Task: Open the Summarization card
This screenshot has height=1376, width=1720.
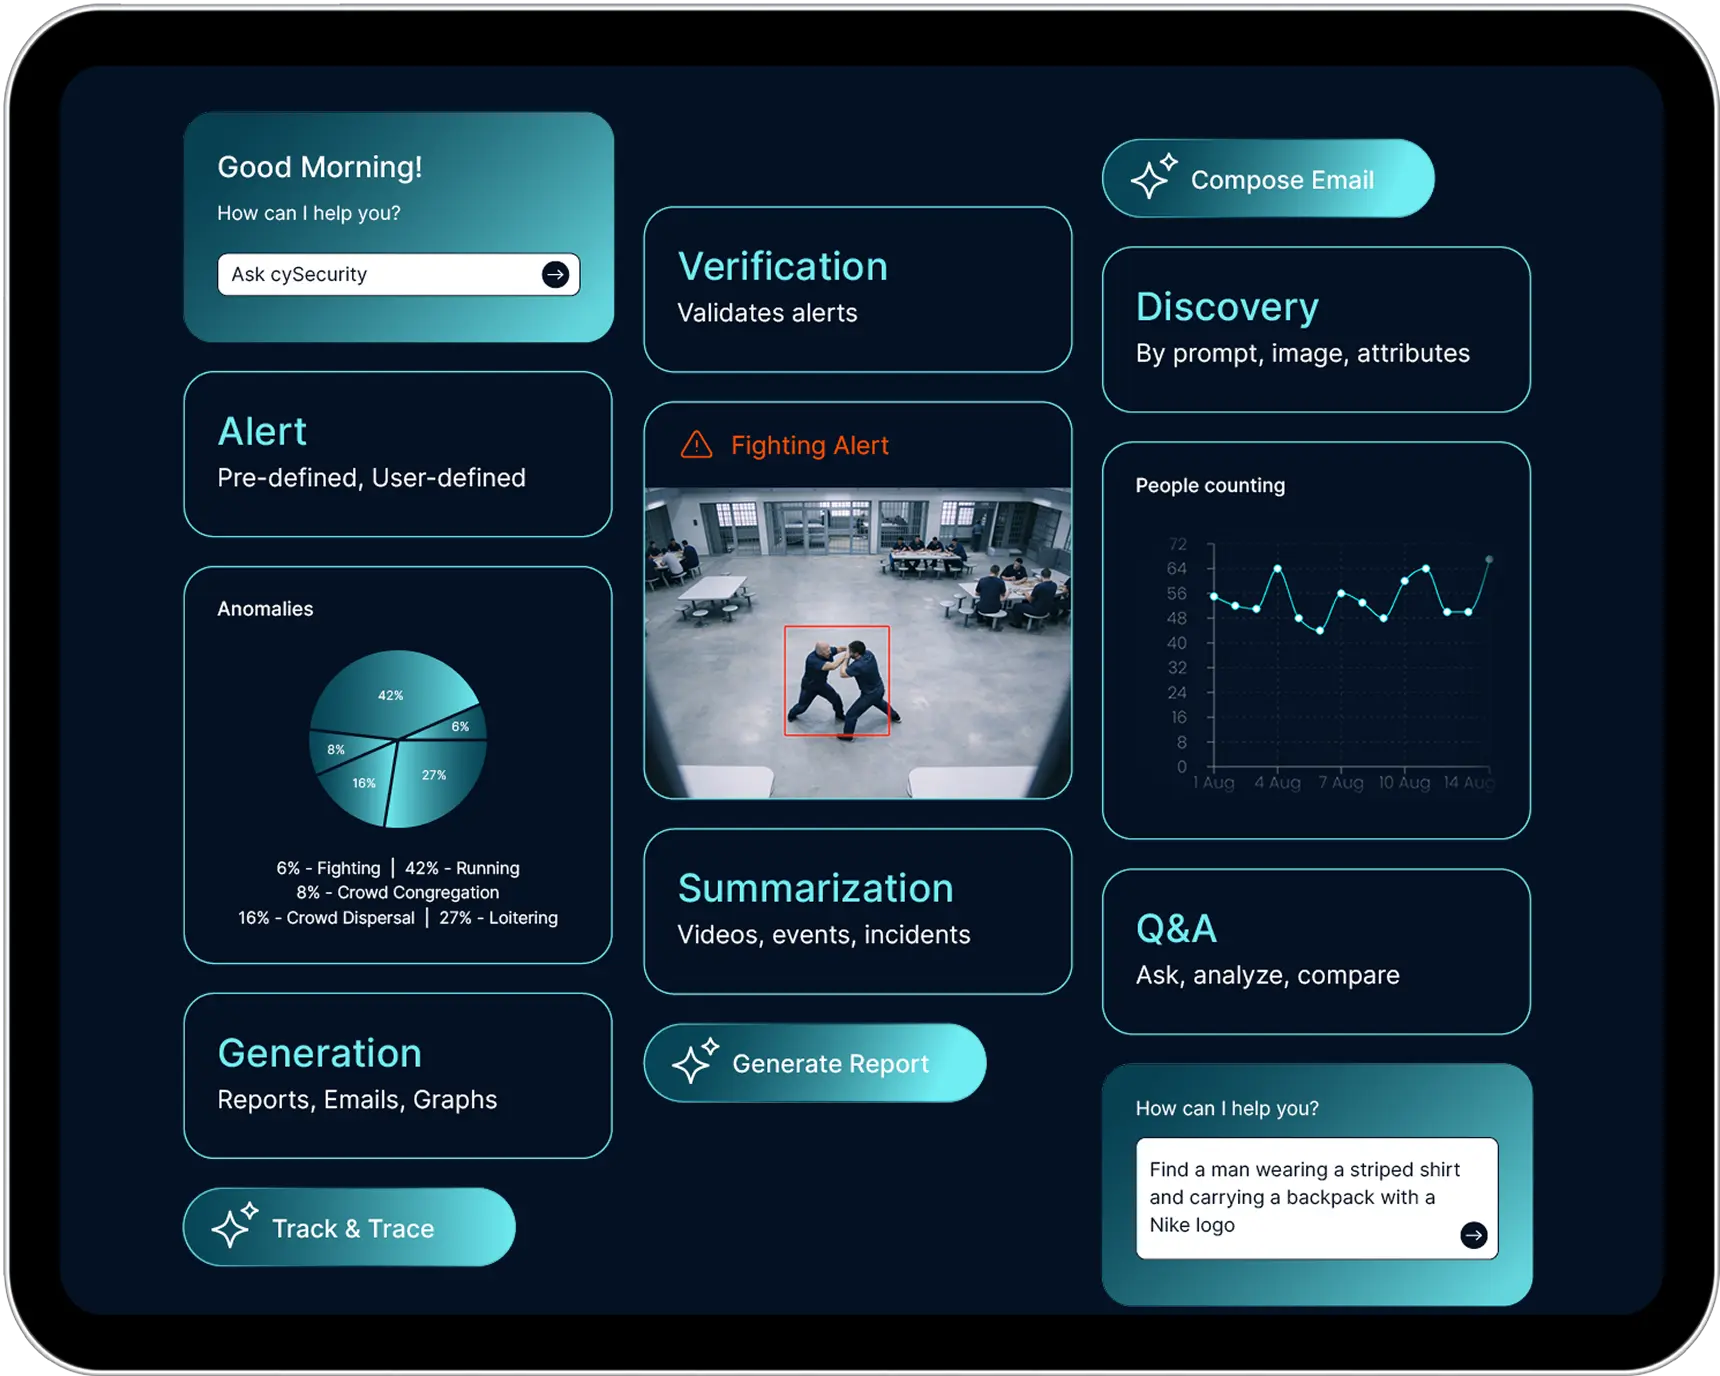Action: click(858, 911)
